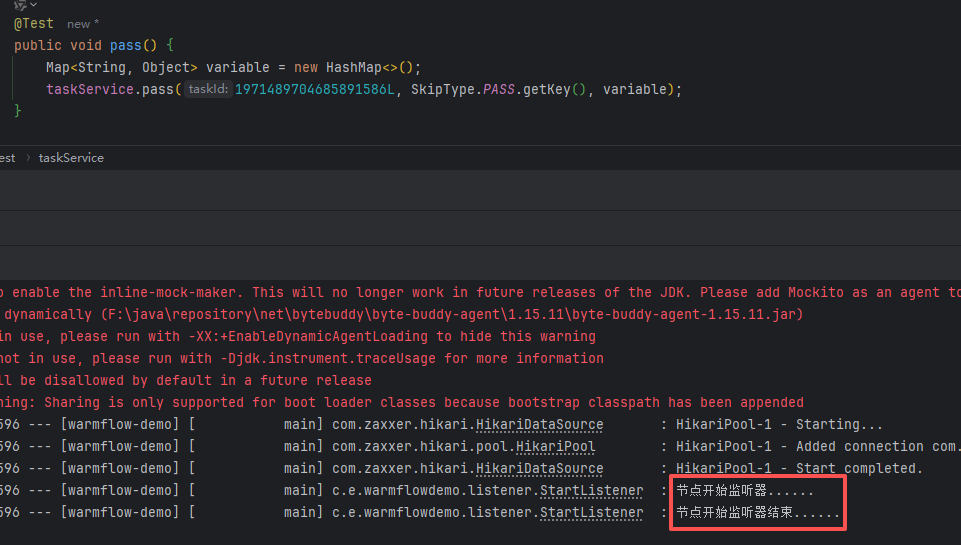Click the PASS enum constant
This screenshot has width=961, height=545.
pyautogui.click(x=498, y=90)
